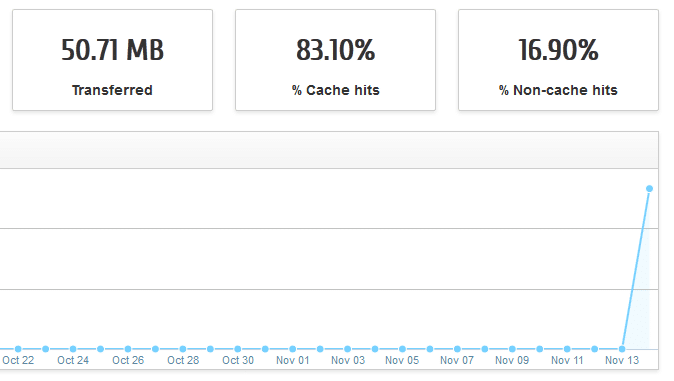Click the peak data point after Nov 13

(x=649, y=188)
